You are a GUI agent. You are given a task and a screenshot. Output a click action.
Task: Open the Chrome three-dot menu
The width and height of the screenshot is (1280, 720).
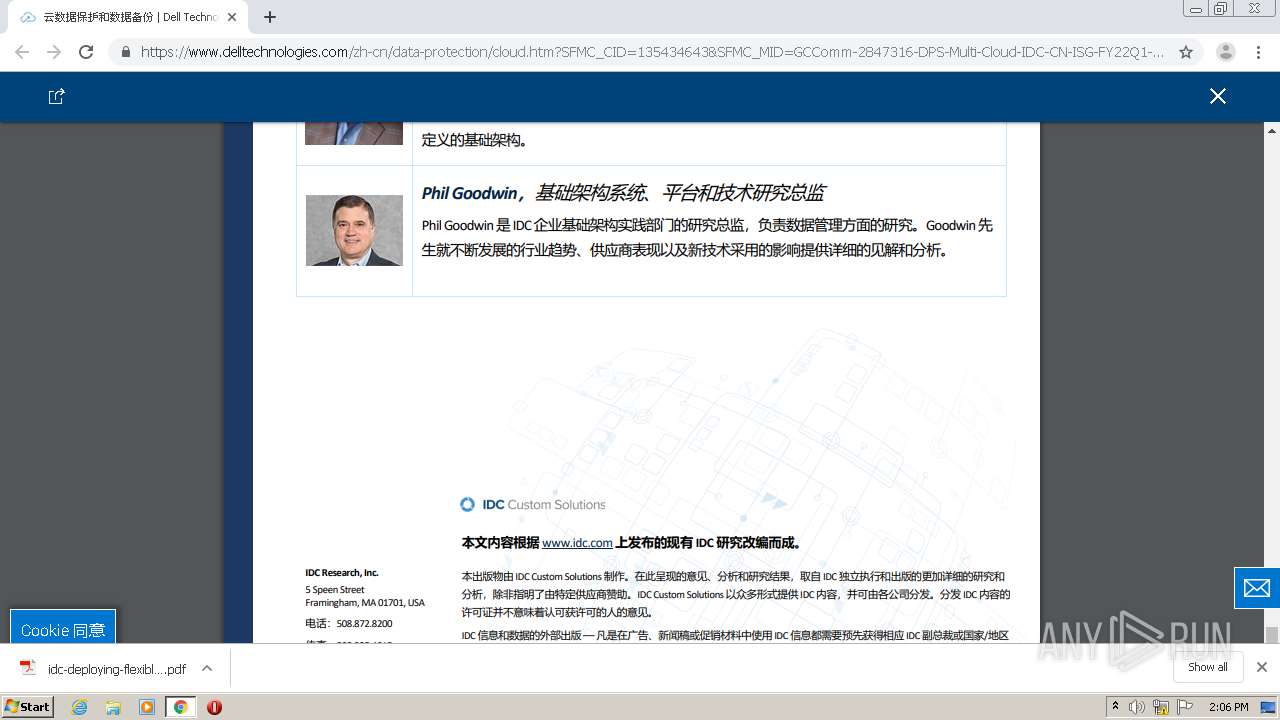(1258, 52)
